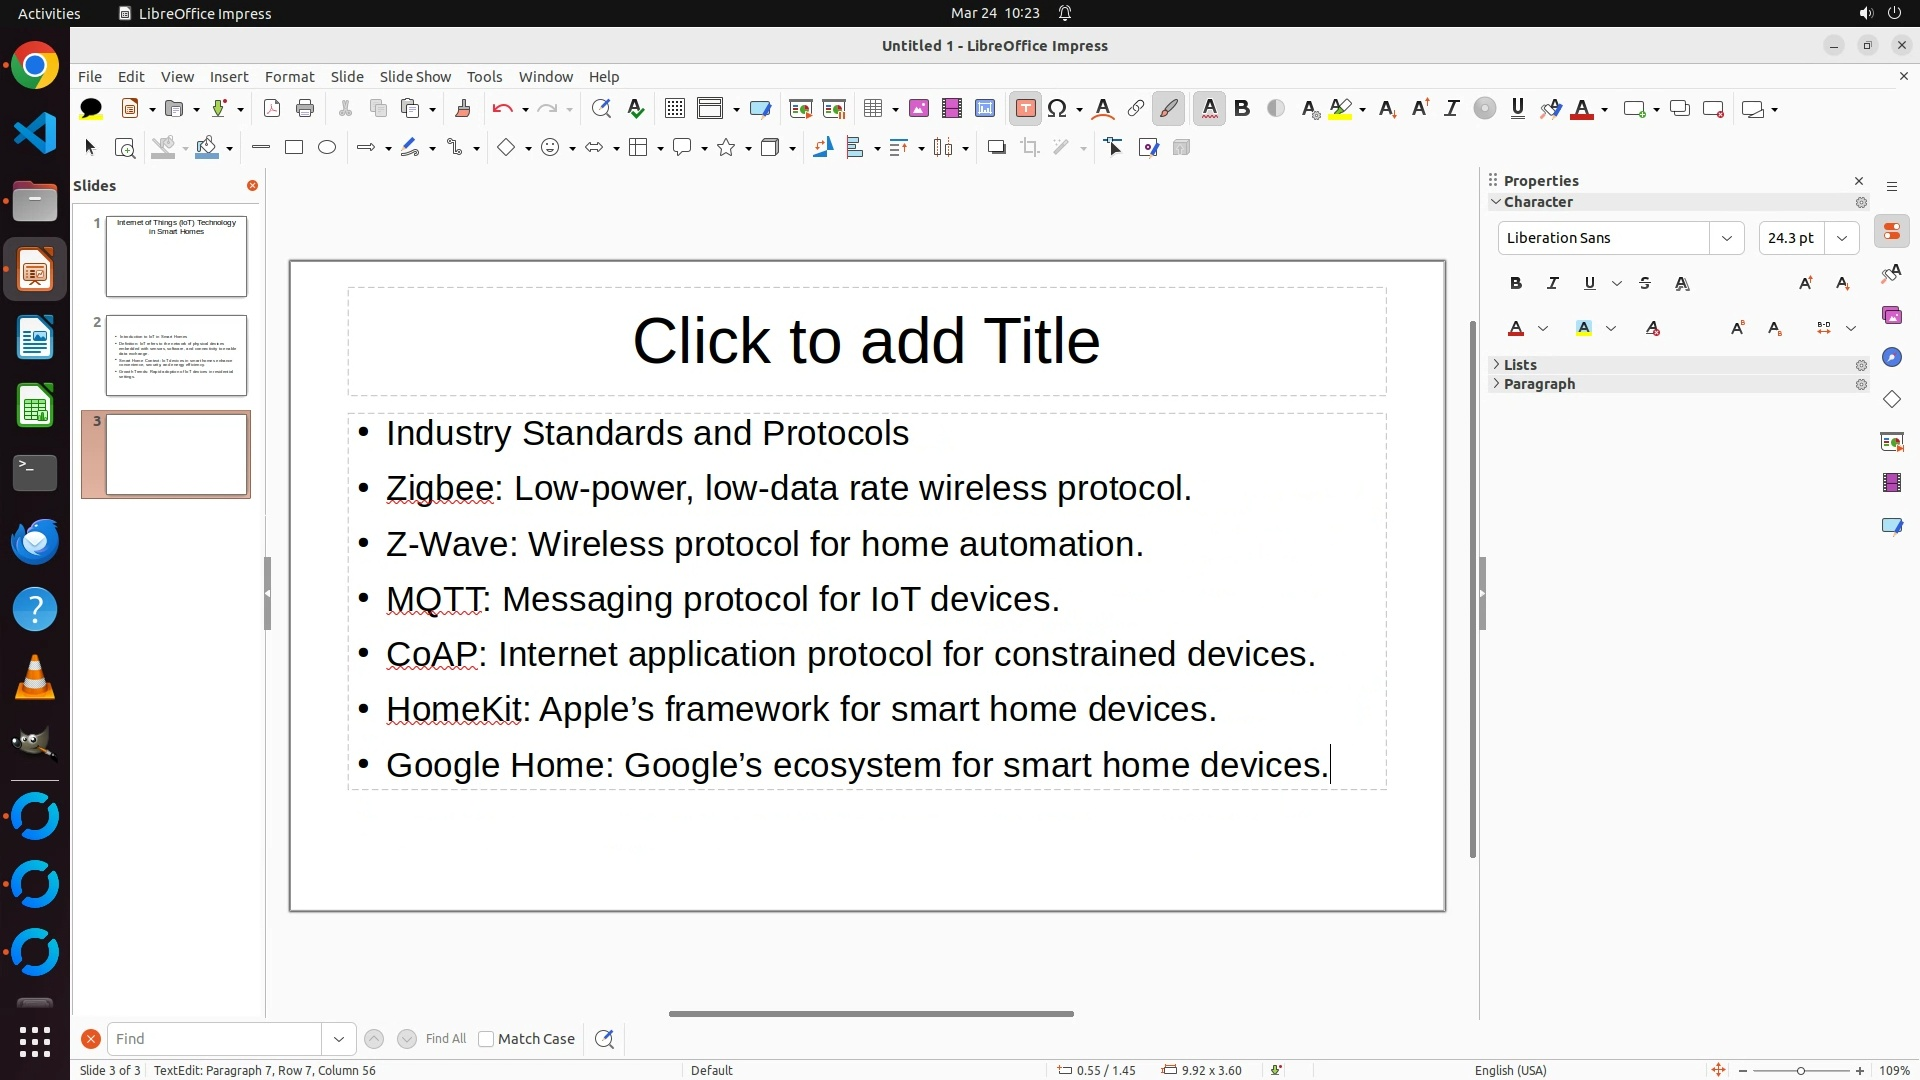
Task: Toggle Bold in Character panel
Action: pyautogui.click(x=1516, y=284)
